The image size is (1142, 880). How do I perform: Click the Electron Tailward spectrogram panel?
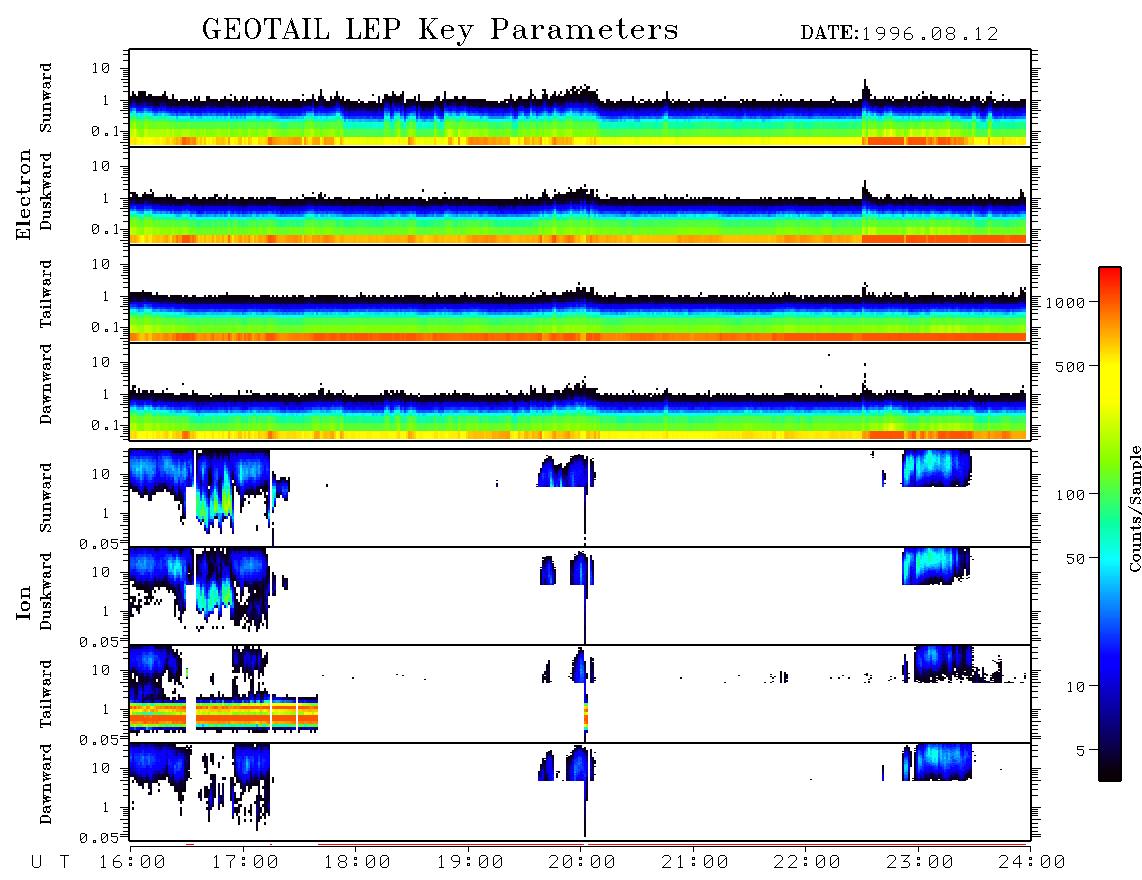point(580,294)
